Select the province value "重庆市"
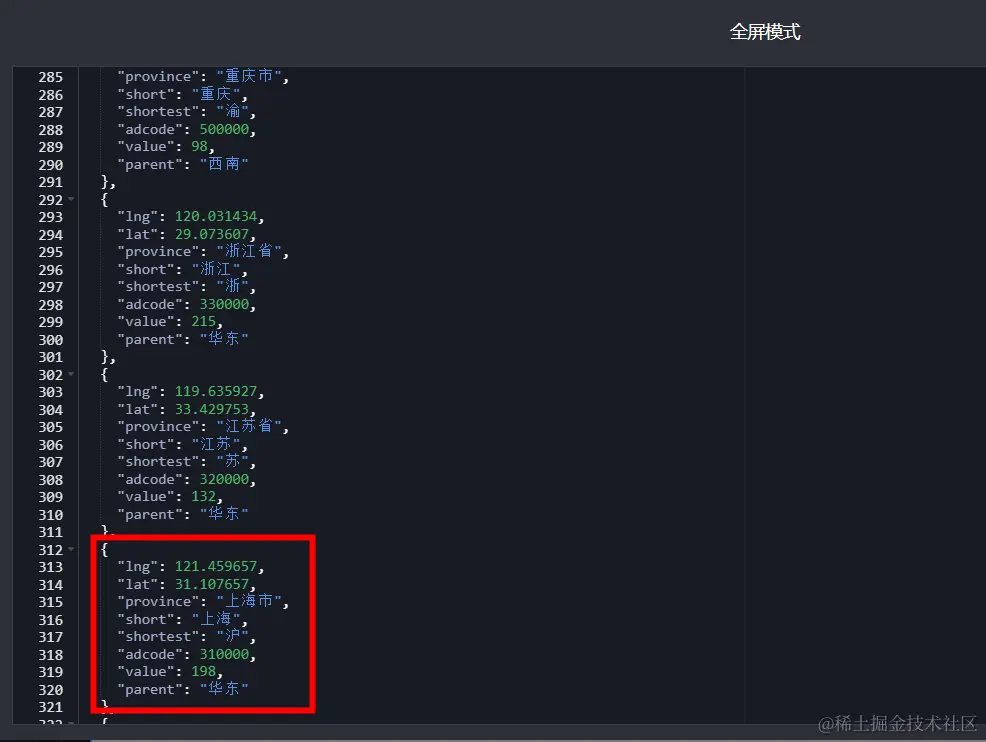986x742 pixels. point(249,76)
